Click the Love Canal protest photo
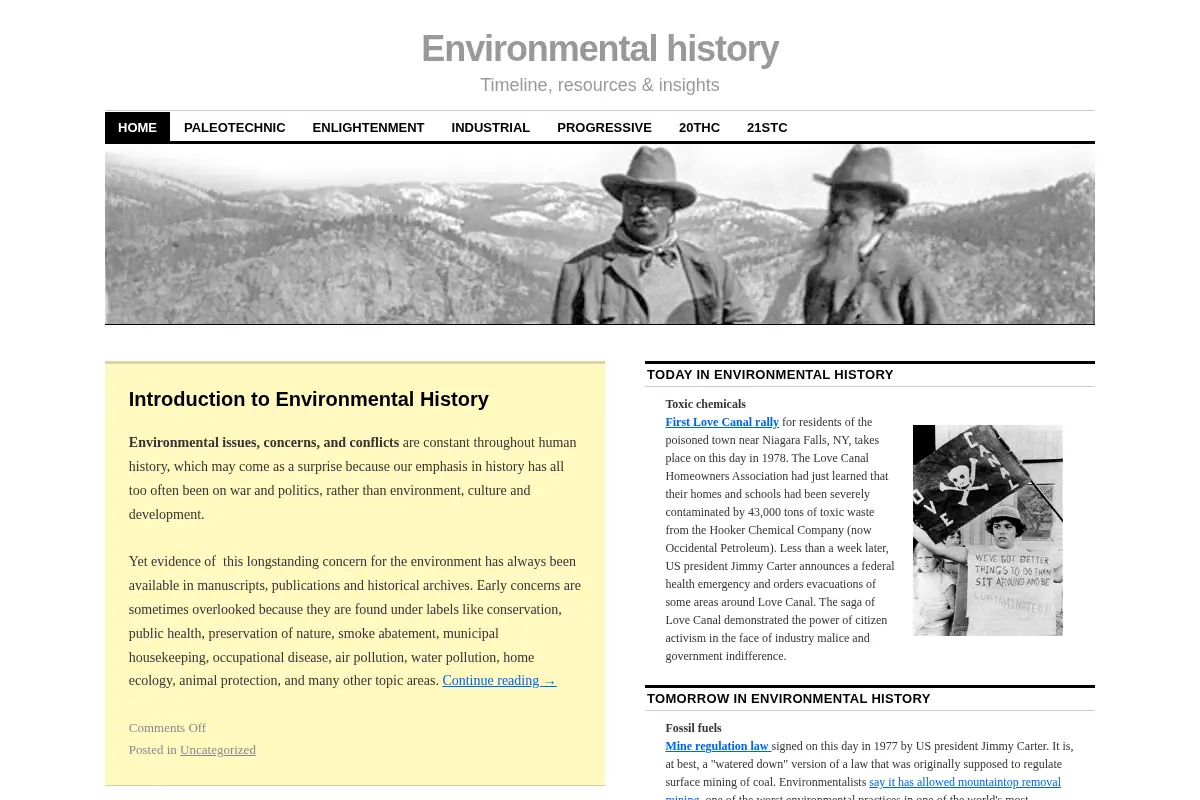The image size is (1200, 800). click(x=988, y=530)
